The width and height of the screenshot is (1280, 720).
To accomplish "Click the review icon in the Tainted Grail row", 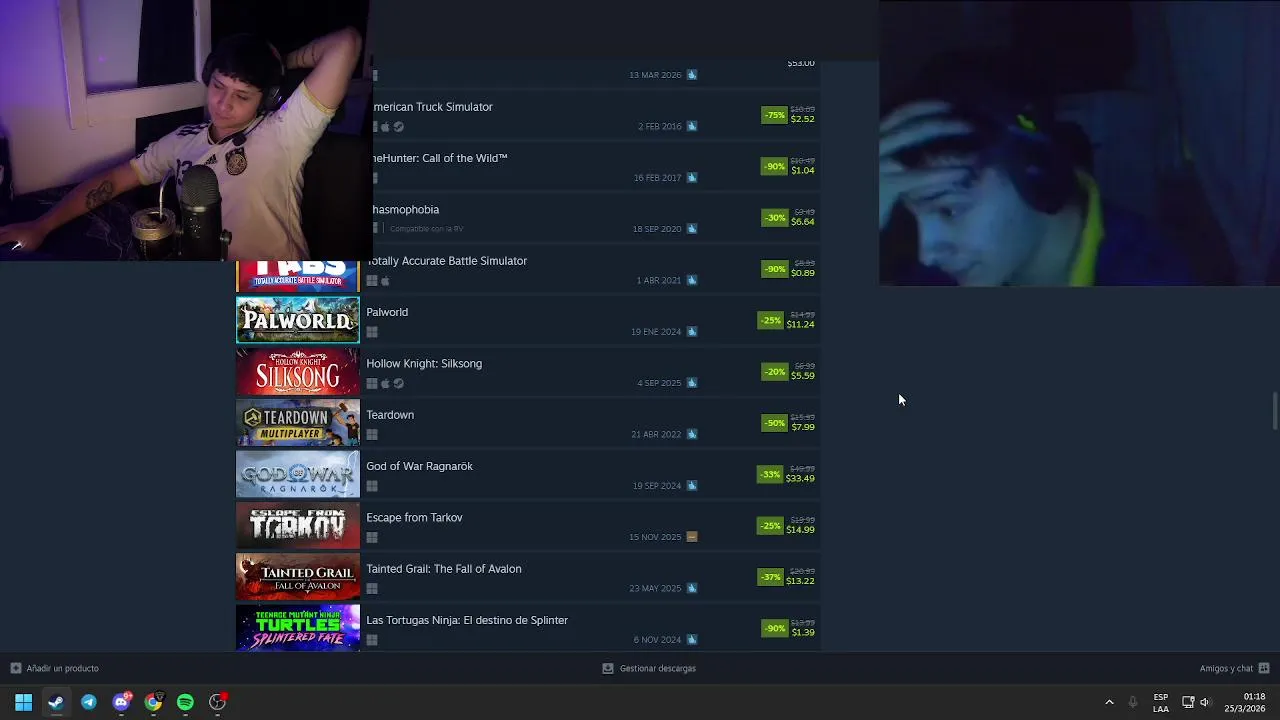I will (x=692, y=589).
